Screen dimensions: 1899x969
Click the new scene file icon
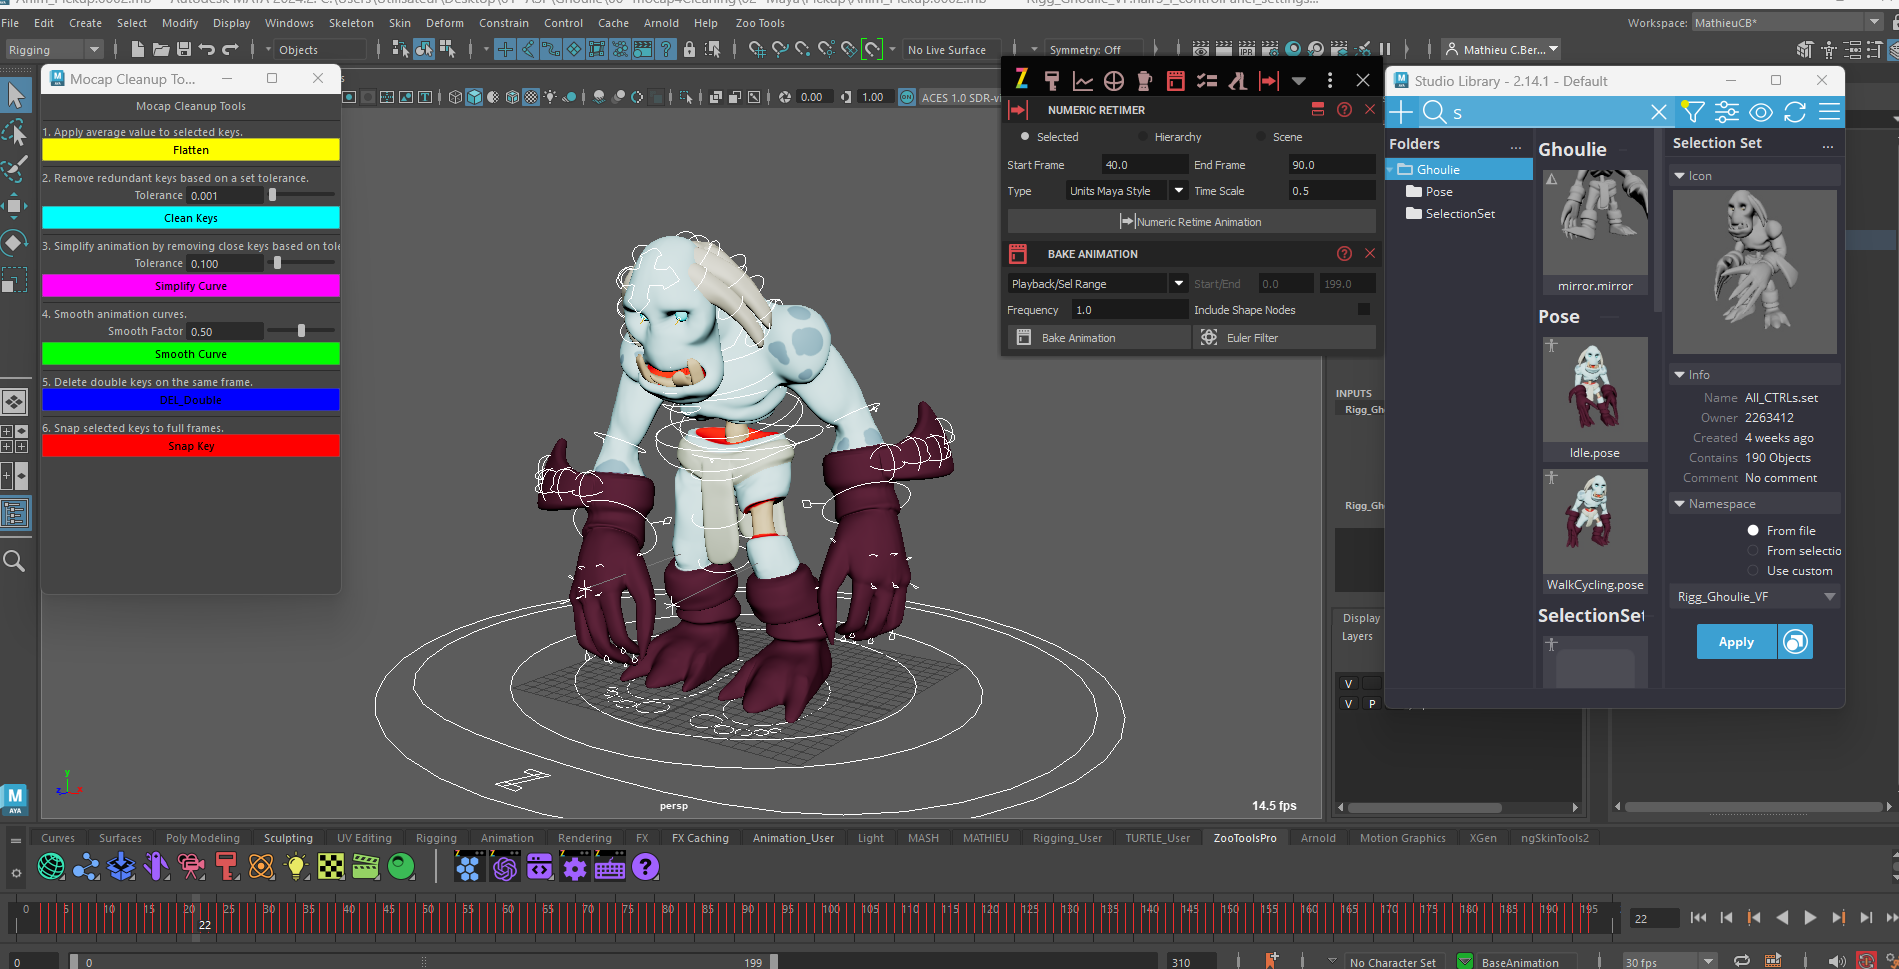click(137, 49)
